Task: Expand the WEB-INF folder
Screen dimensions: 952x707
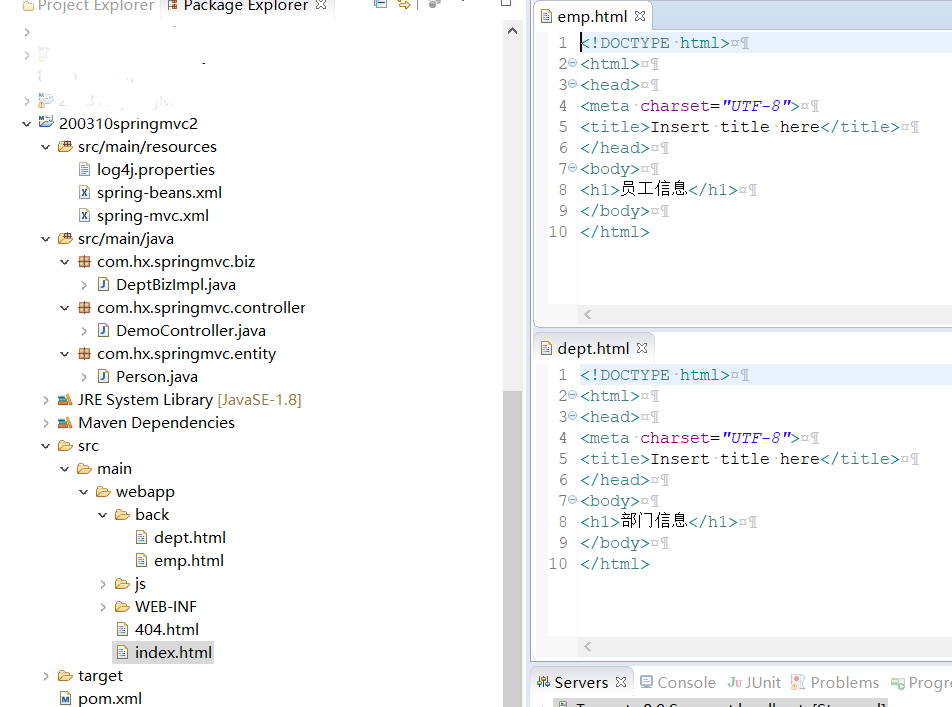Action: (x=103, y=607)
